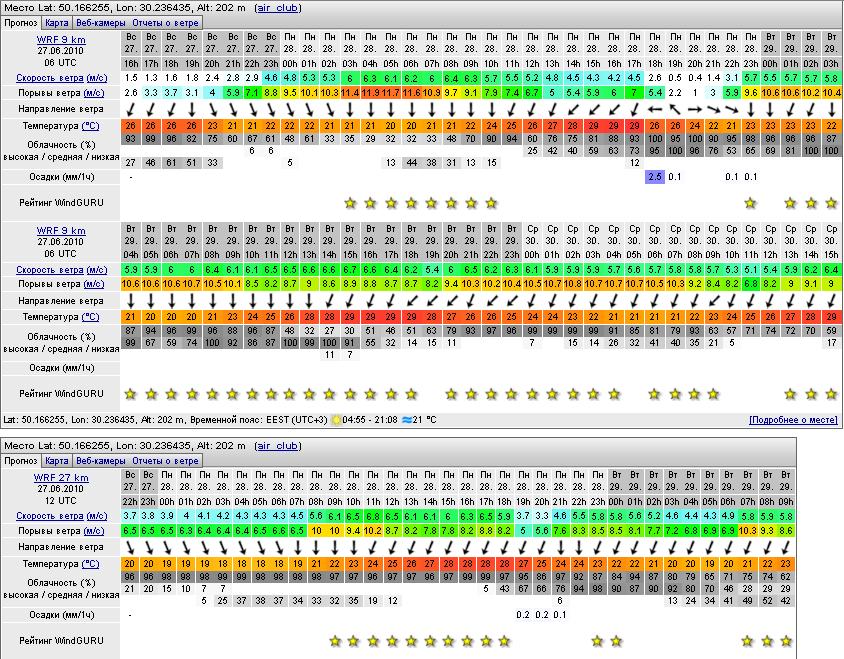Click the left-pointing wind direction arrow
Image resolution: width=844 pixels, height=659 pixels.
point(655,109)
